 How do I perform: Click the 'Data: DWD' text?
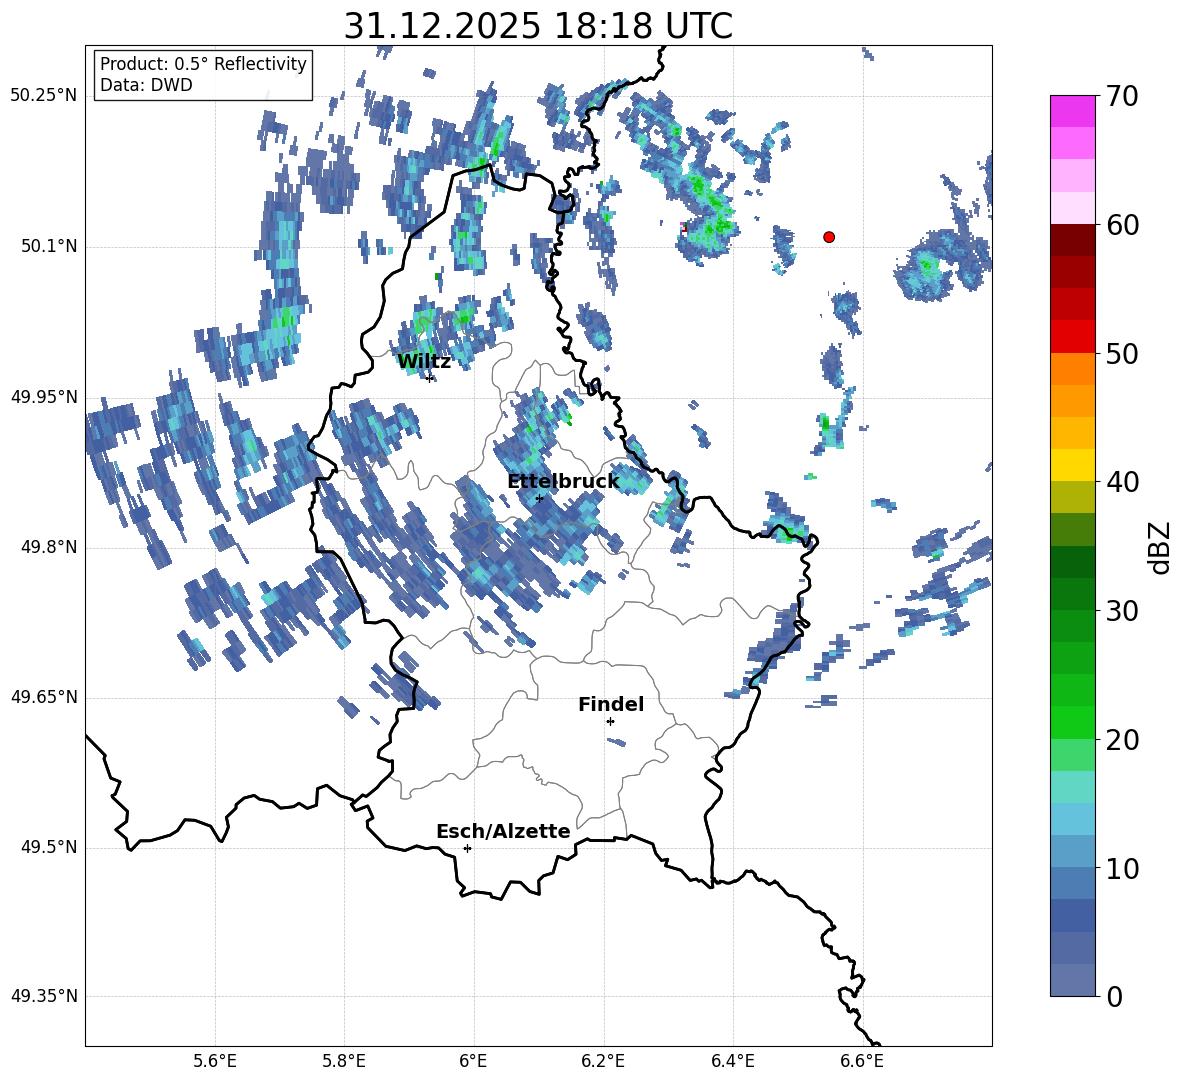(146, 85)
